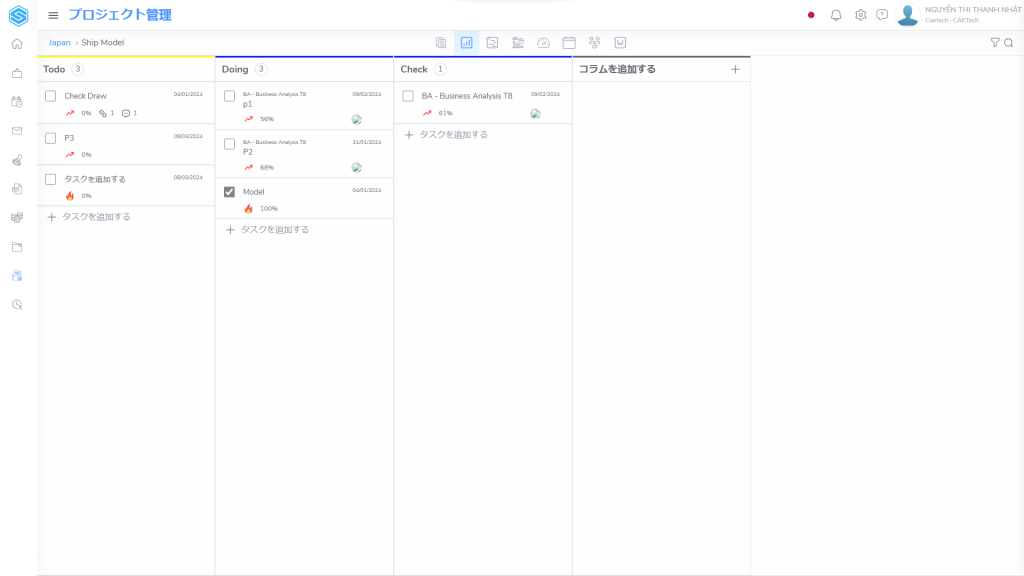Viewport: 1024px width, 576px height.
Task: Open the task filter funnel
Action: [994, 43]
